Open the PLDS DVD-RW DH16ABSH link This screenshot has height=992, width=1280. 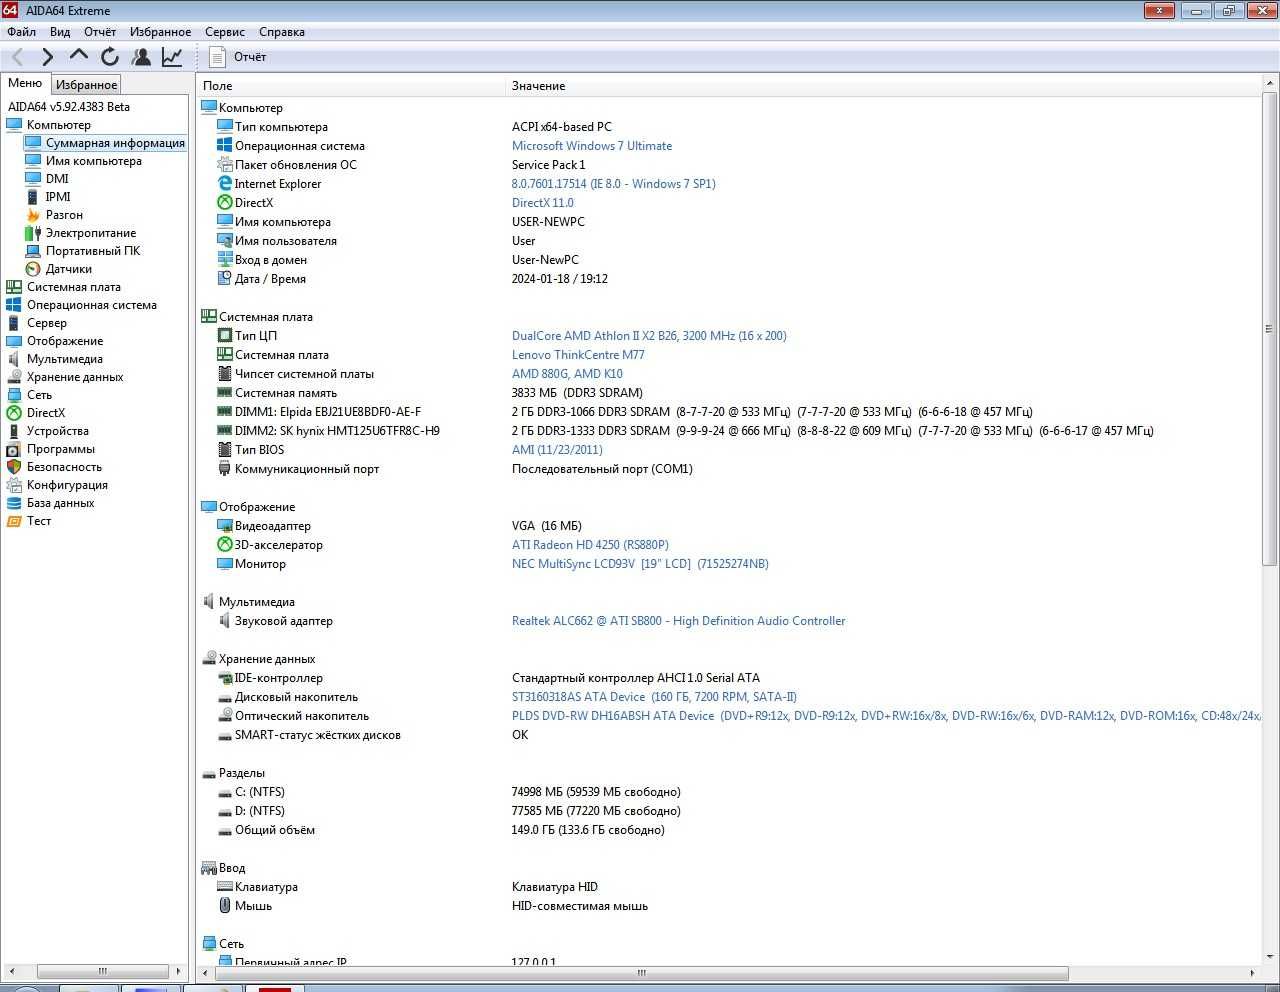pyautogui.click(x=886, y=716)
